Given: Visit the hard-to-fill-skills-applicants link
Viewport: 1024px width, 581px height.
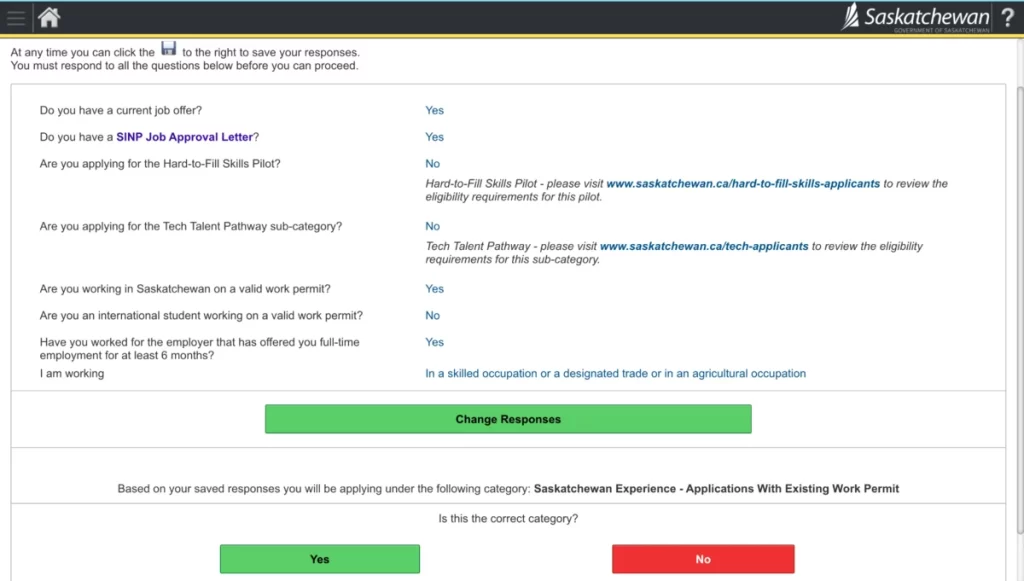Looking at the screenshot, I should point(743,184).
